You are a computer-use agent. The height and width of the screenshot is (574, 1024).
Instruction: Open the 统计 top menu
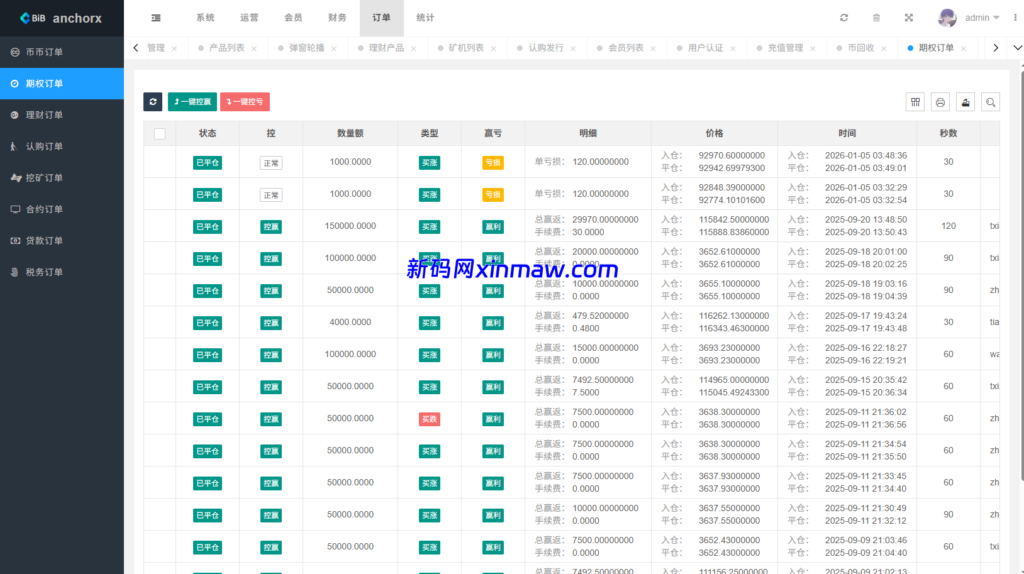425,18
